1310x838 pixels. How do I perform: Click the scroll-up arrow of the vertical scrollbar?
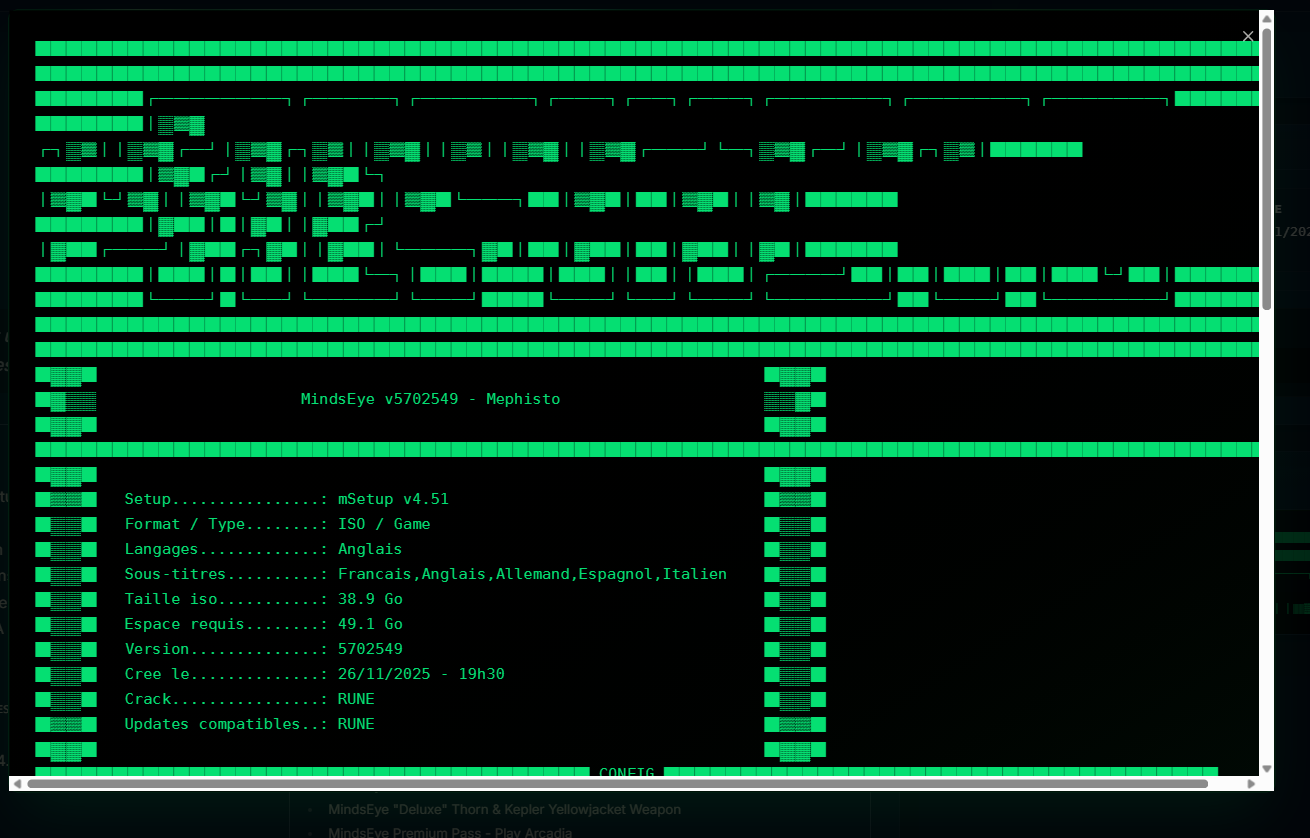[x=1267, y=19]
